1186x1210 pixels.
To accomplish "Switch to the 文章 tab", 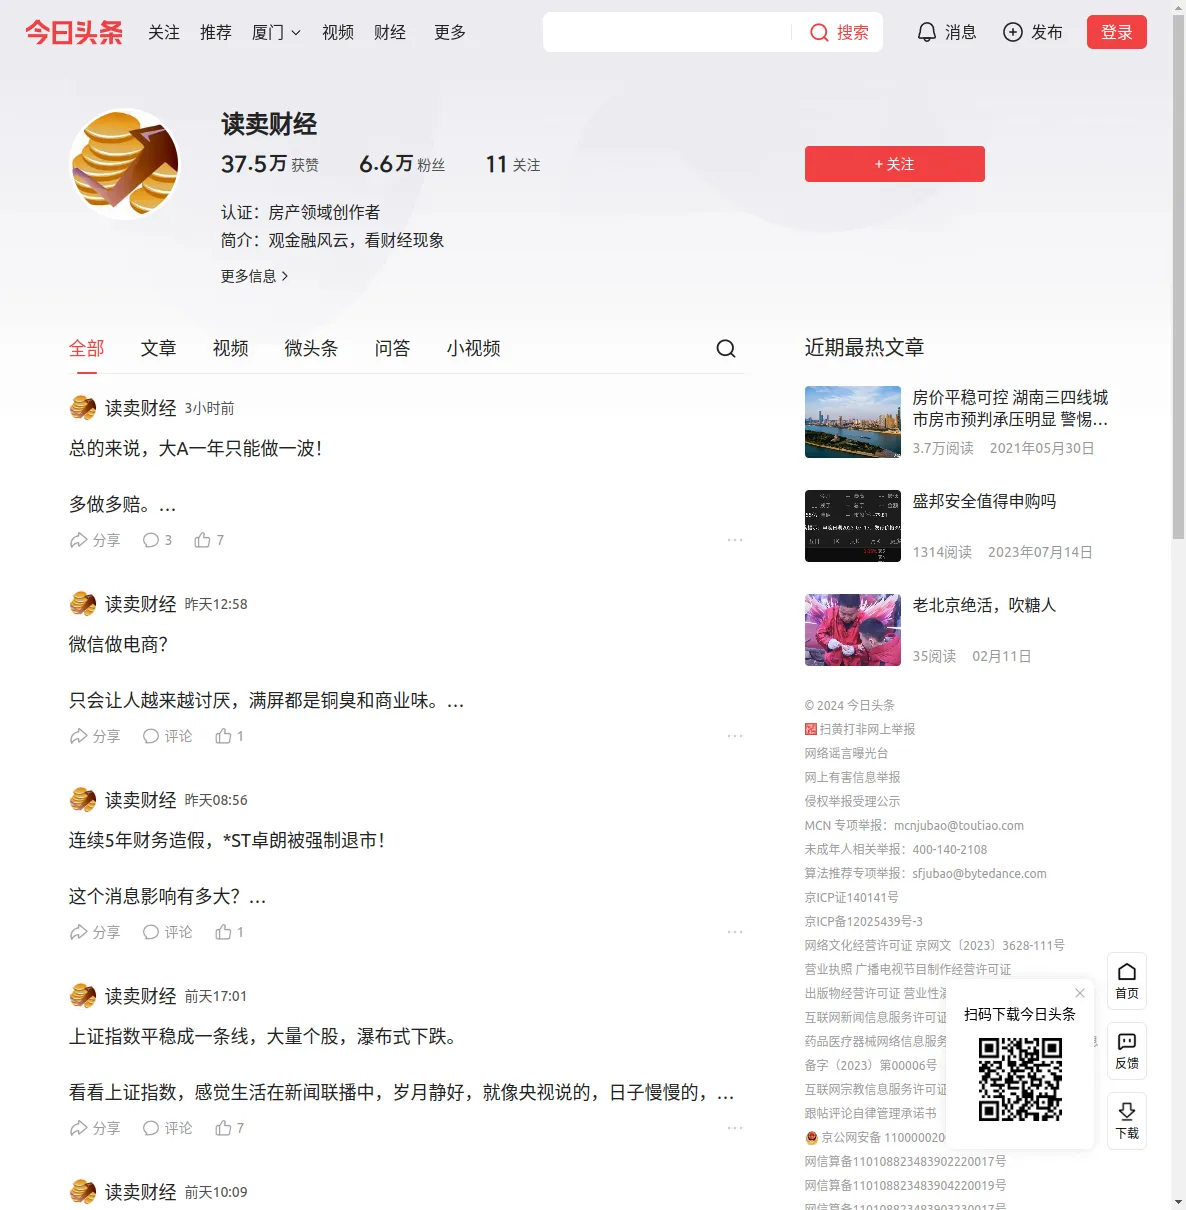I will coord(159,348).
